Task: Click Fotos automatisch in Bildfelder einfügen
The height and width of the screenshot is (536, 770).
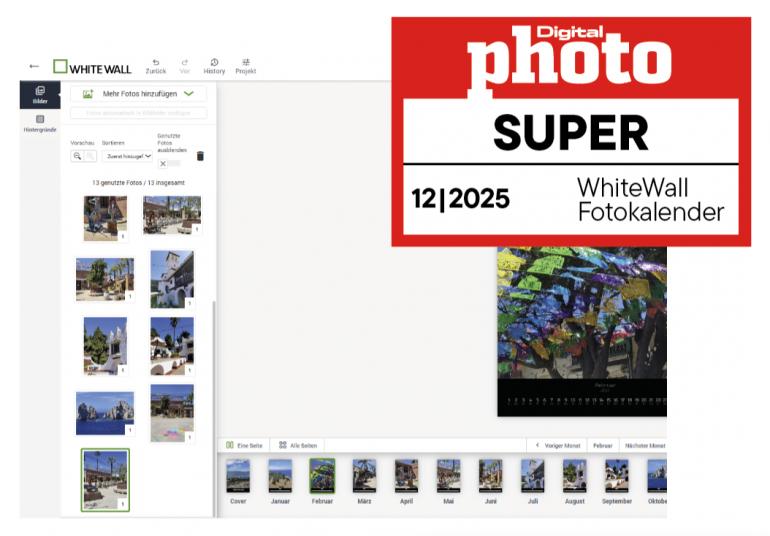Action: [x=138, y=113]
